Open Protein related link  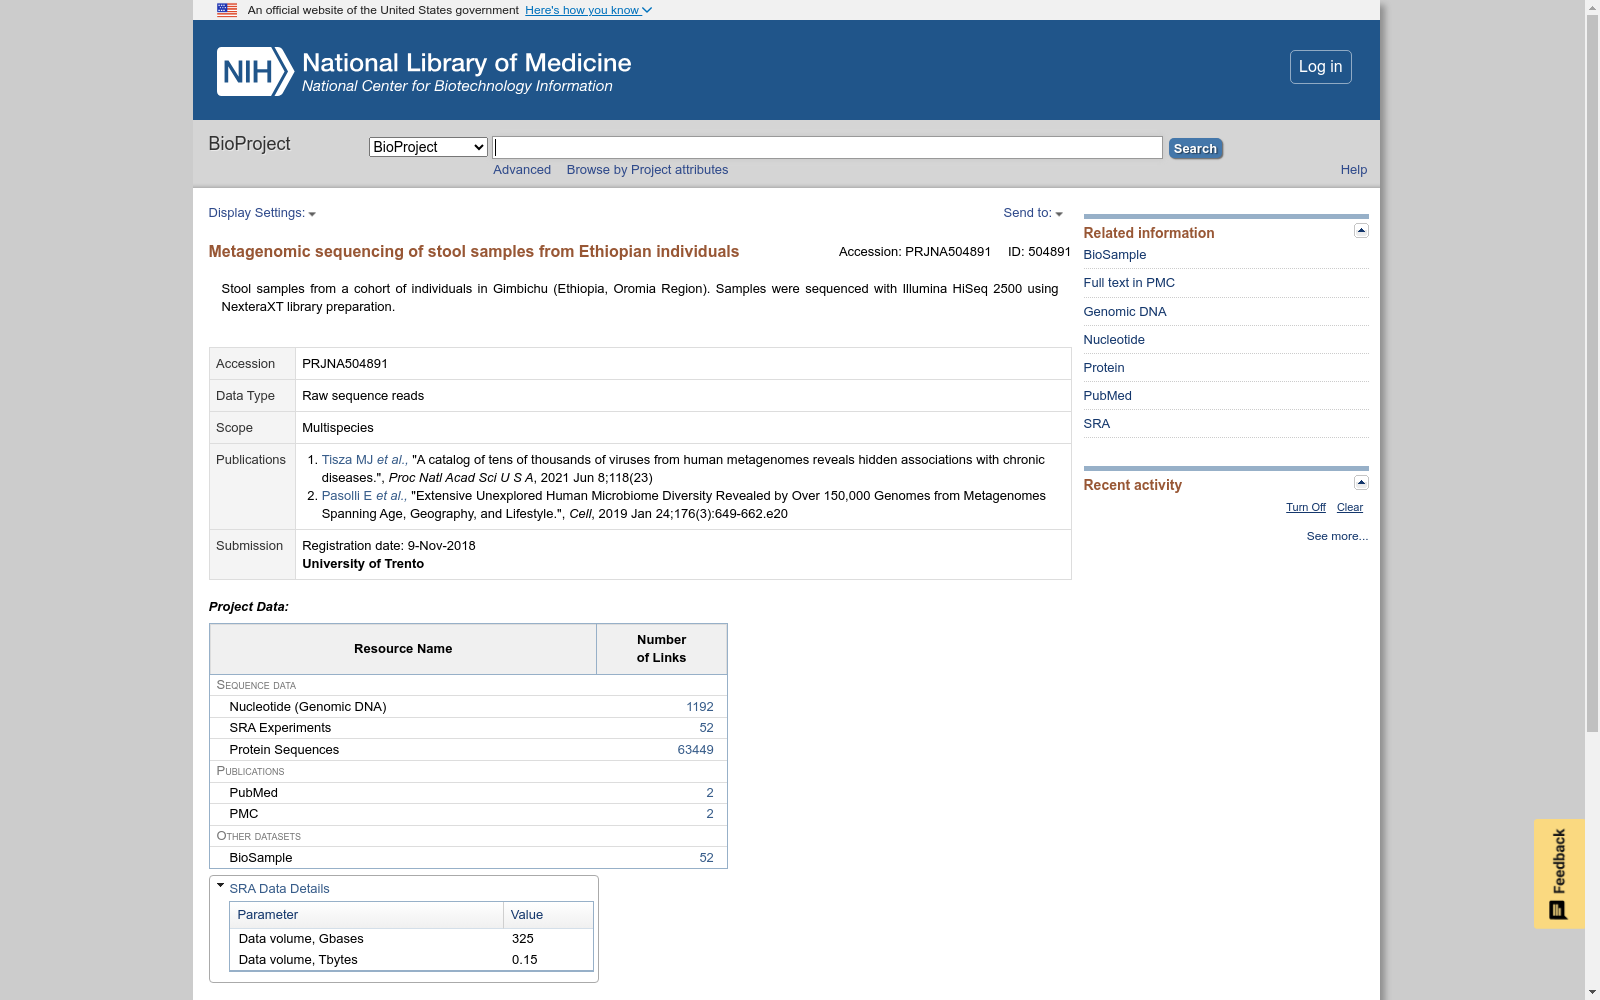point(1103,368)
